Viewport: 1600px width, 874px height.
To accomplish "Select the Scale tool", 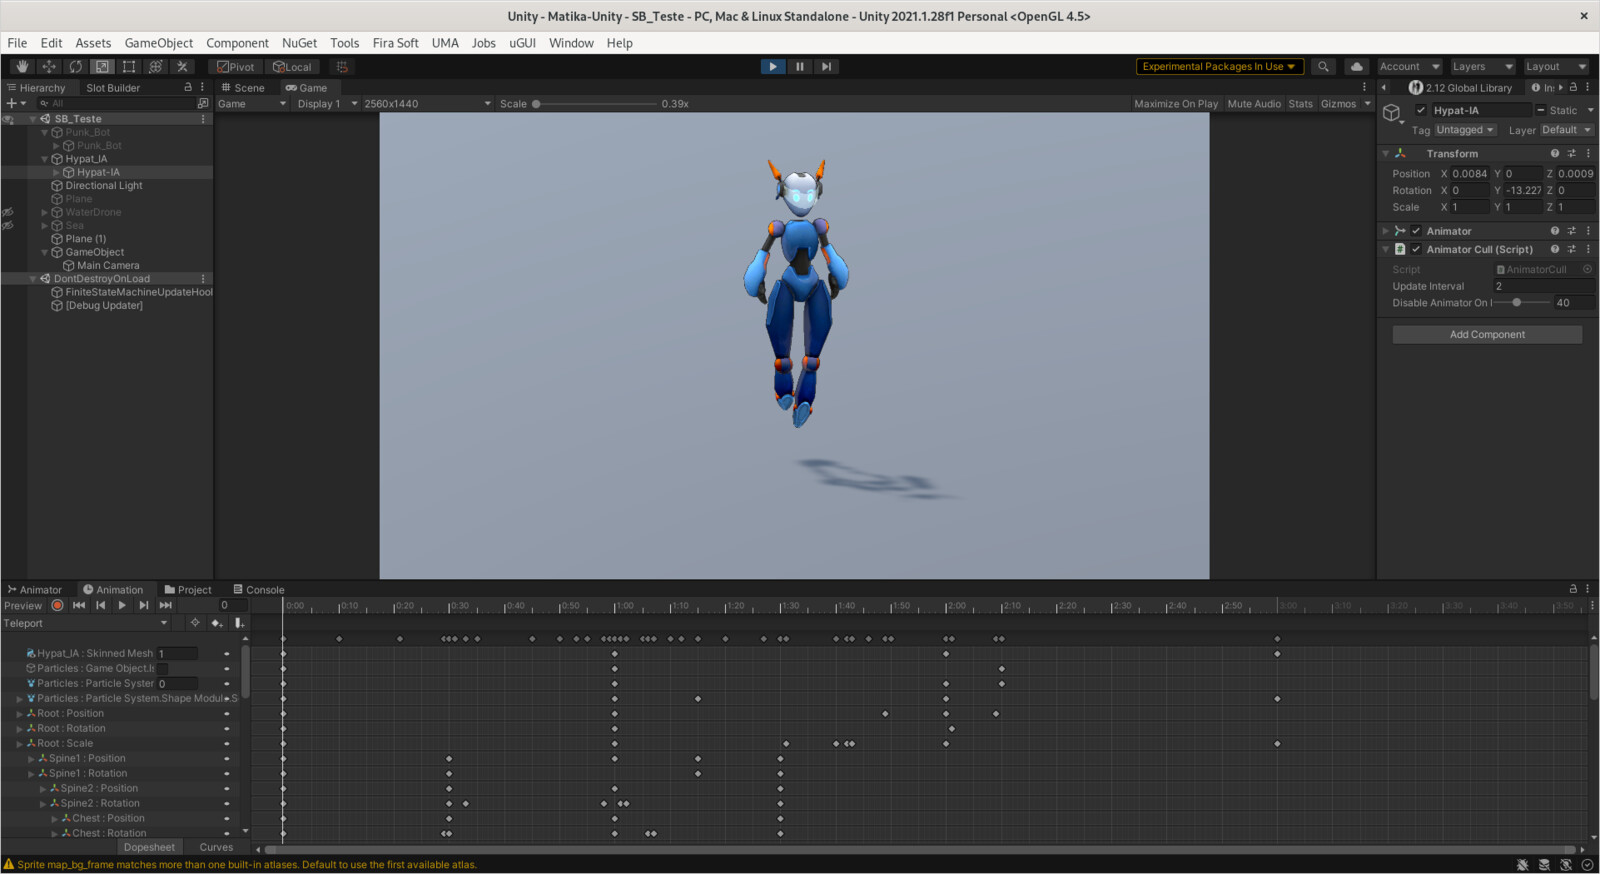I will coord(102,67).
